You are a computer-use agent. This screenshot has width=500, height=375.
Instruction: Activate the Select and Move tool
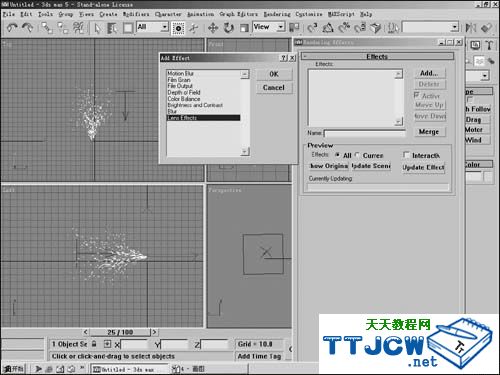coord(213,28)
